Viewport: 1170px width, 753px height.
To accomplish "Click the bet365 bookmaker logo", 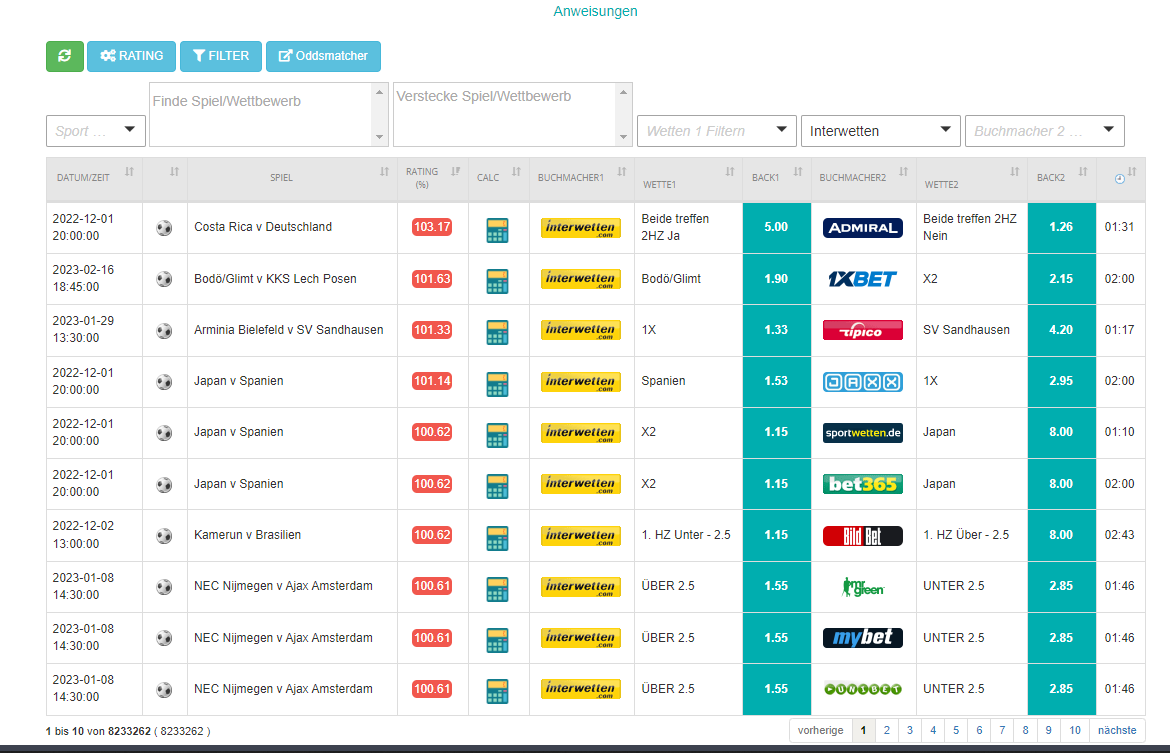I will (863, 484).
